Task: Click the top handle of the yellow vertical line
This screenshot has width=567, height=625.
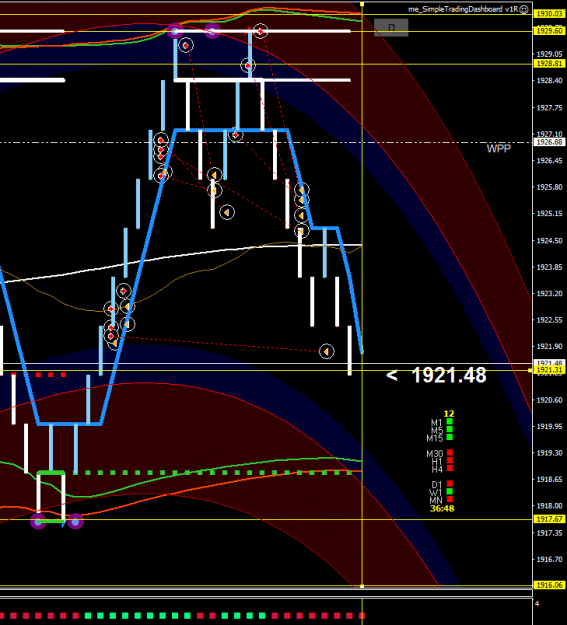Action: tap(362, 4)
